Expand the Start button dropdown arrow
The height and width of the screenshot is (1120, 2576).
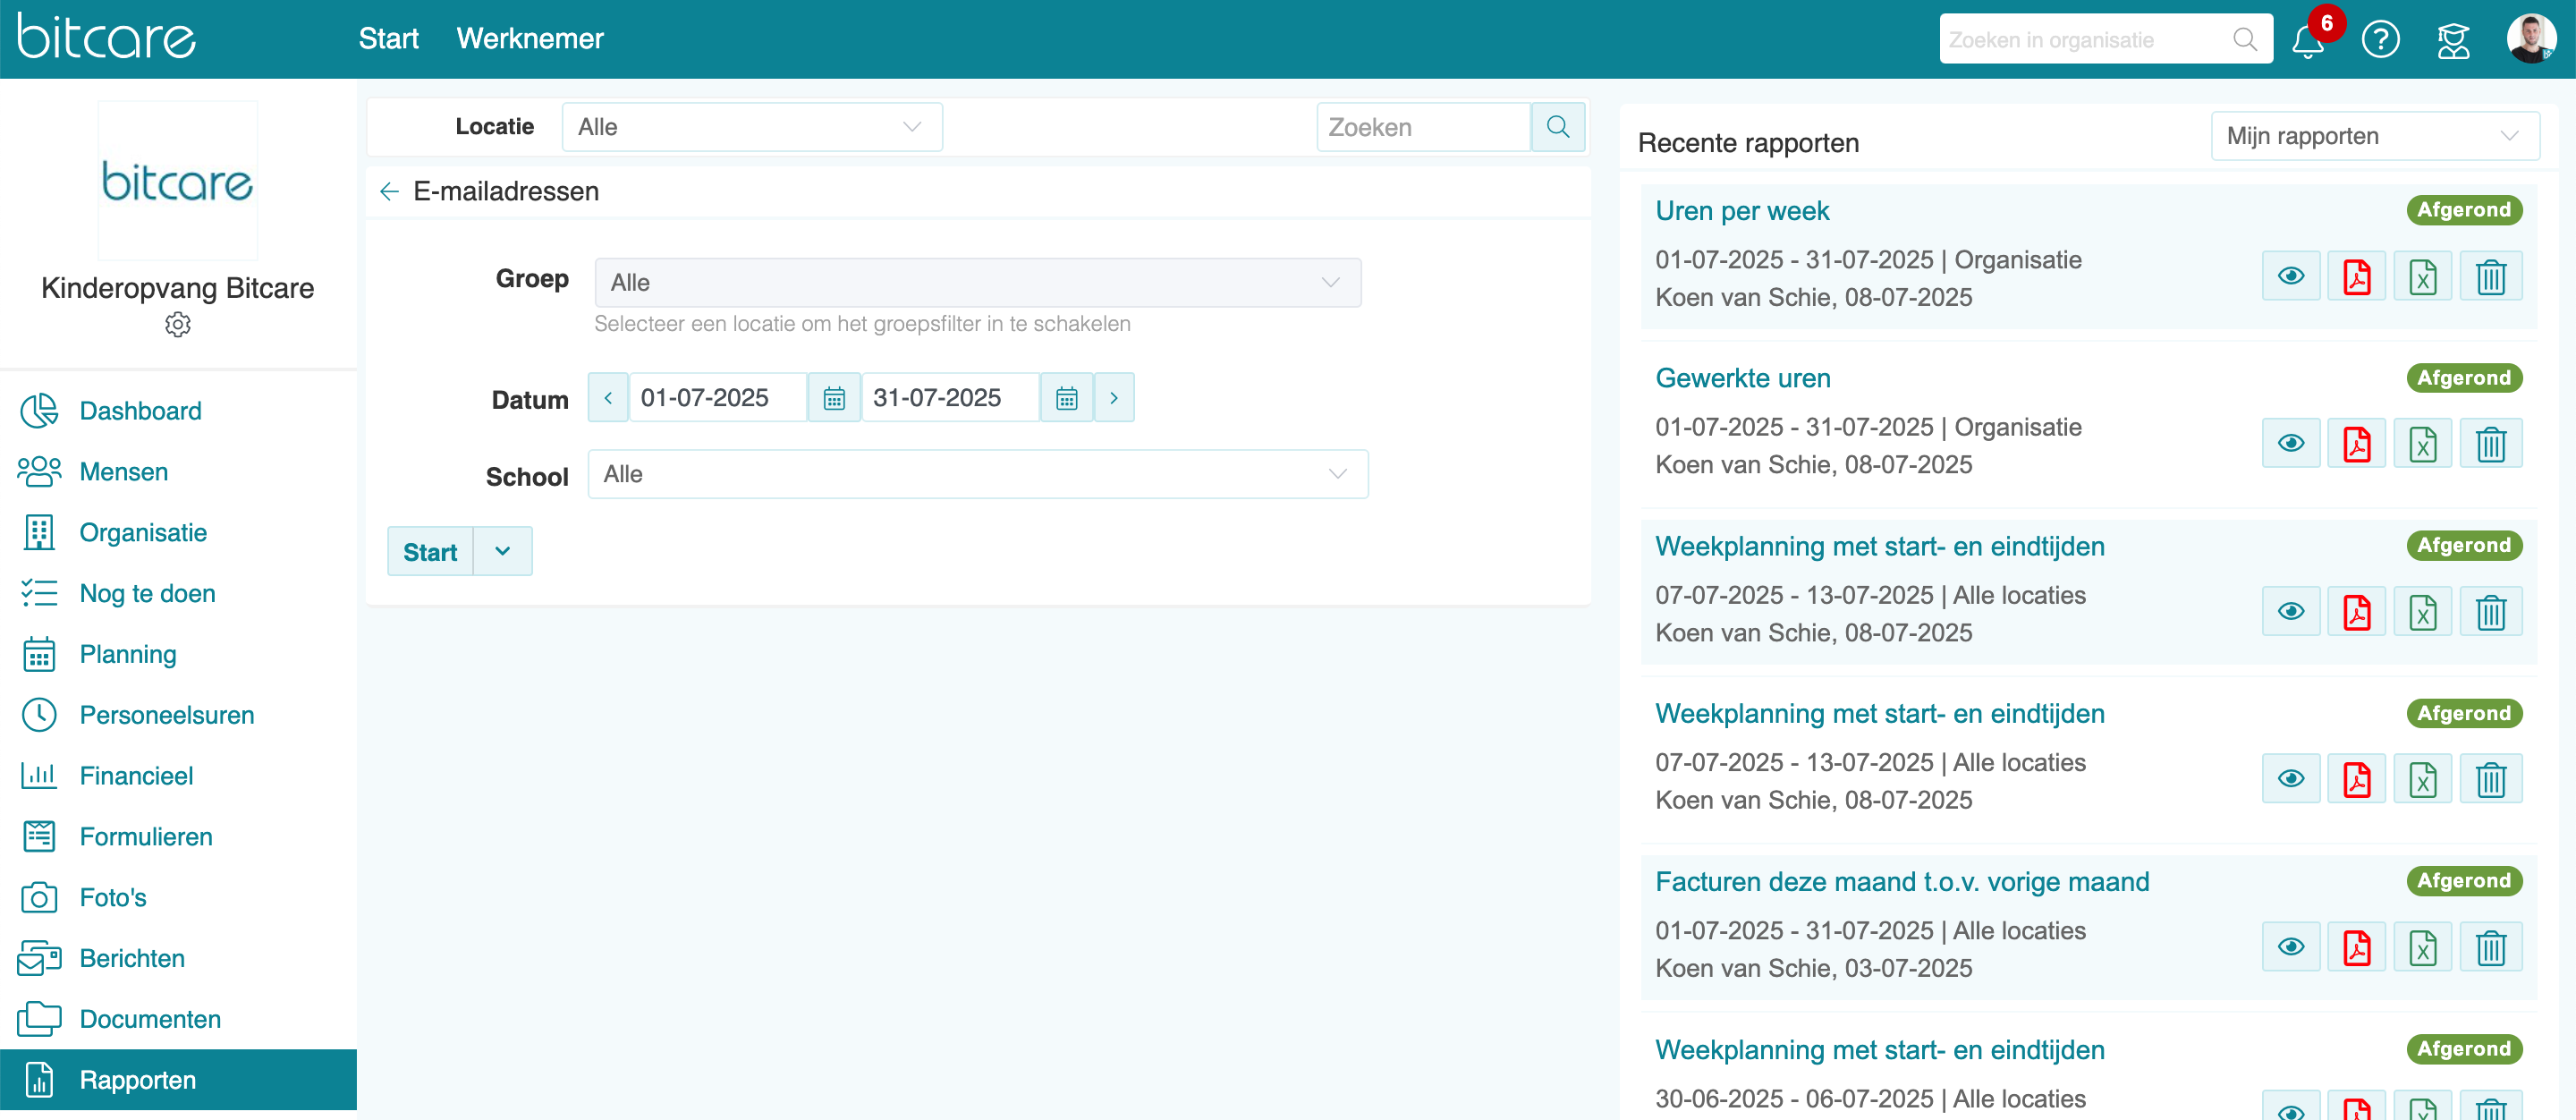503,551
